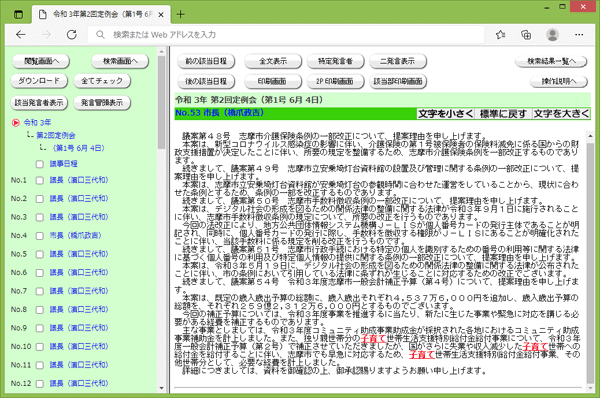Click 文字を小さく to shrink text

click(446, 114)
